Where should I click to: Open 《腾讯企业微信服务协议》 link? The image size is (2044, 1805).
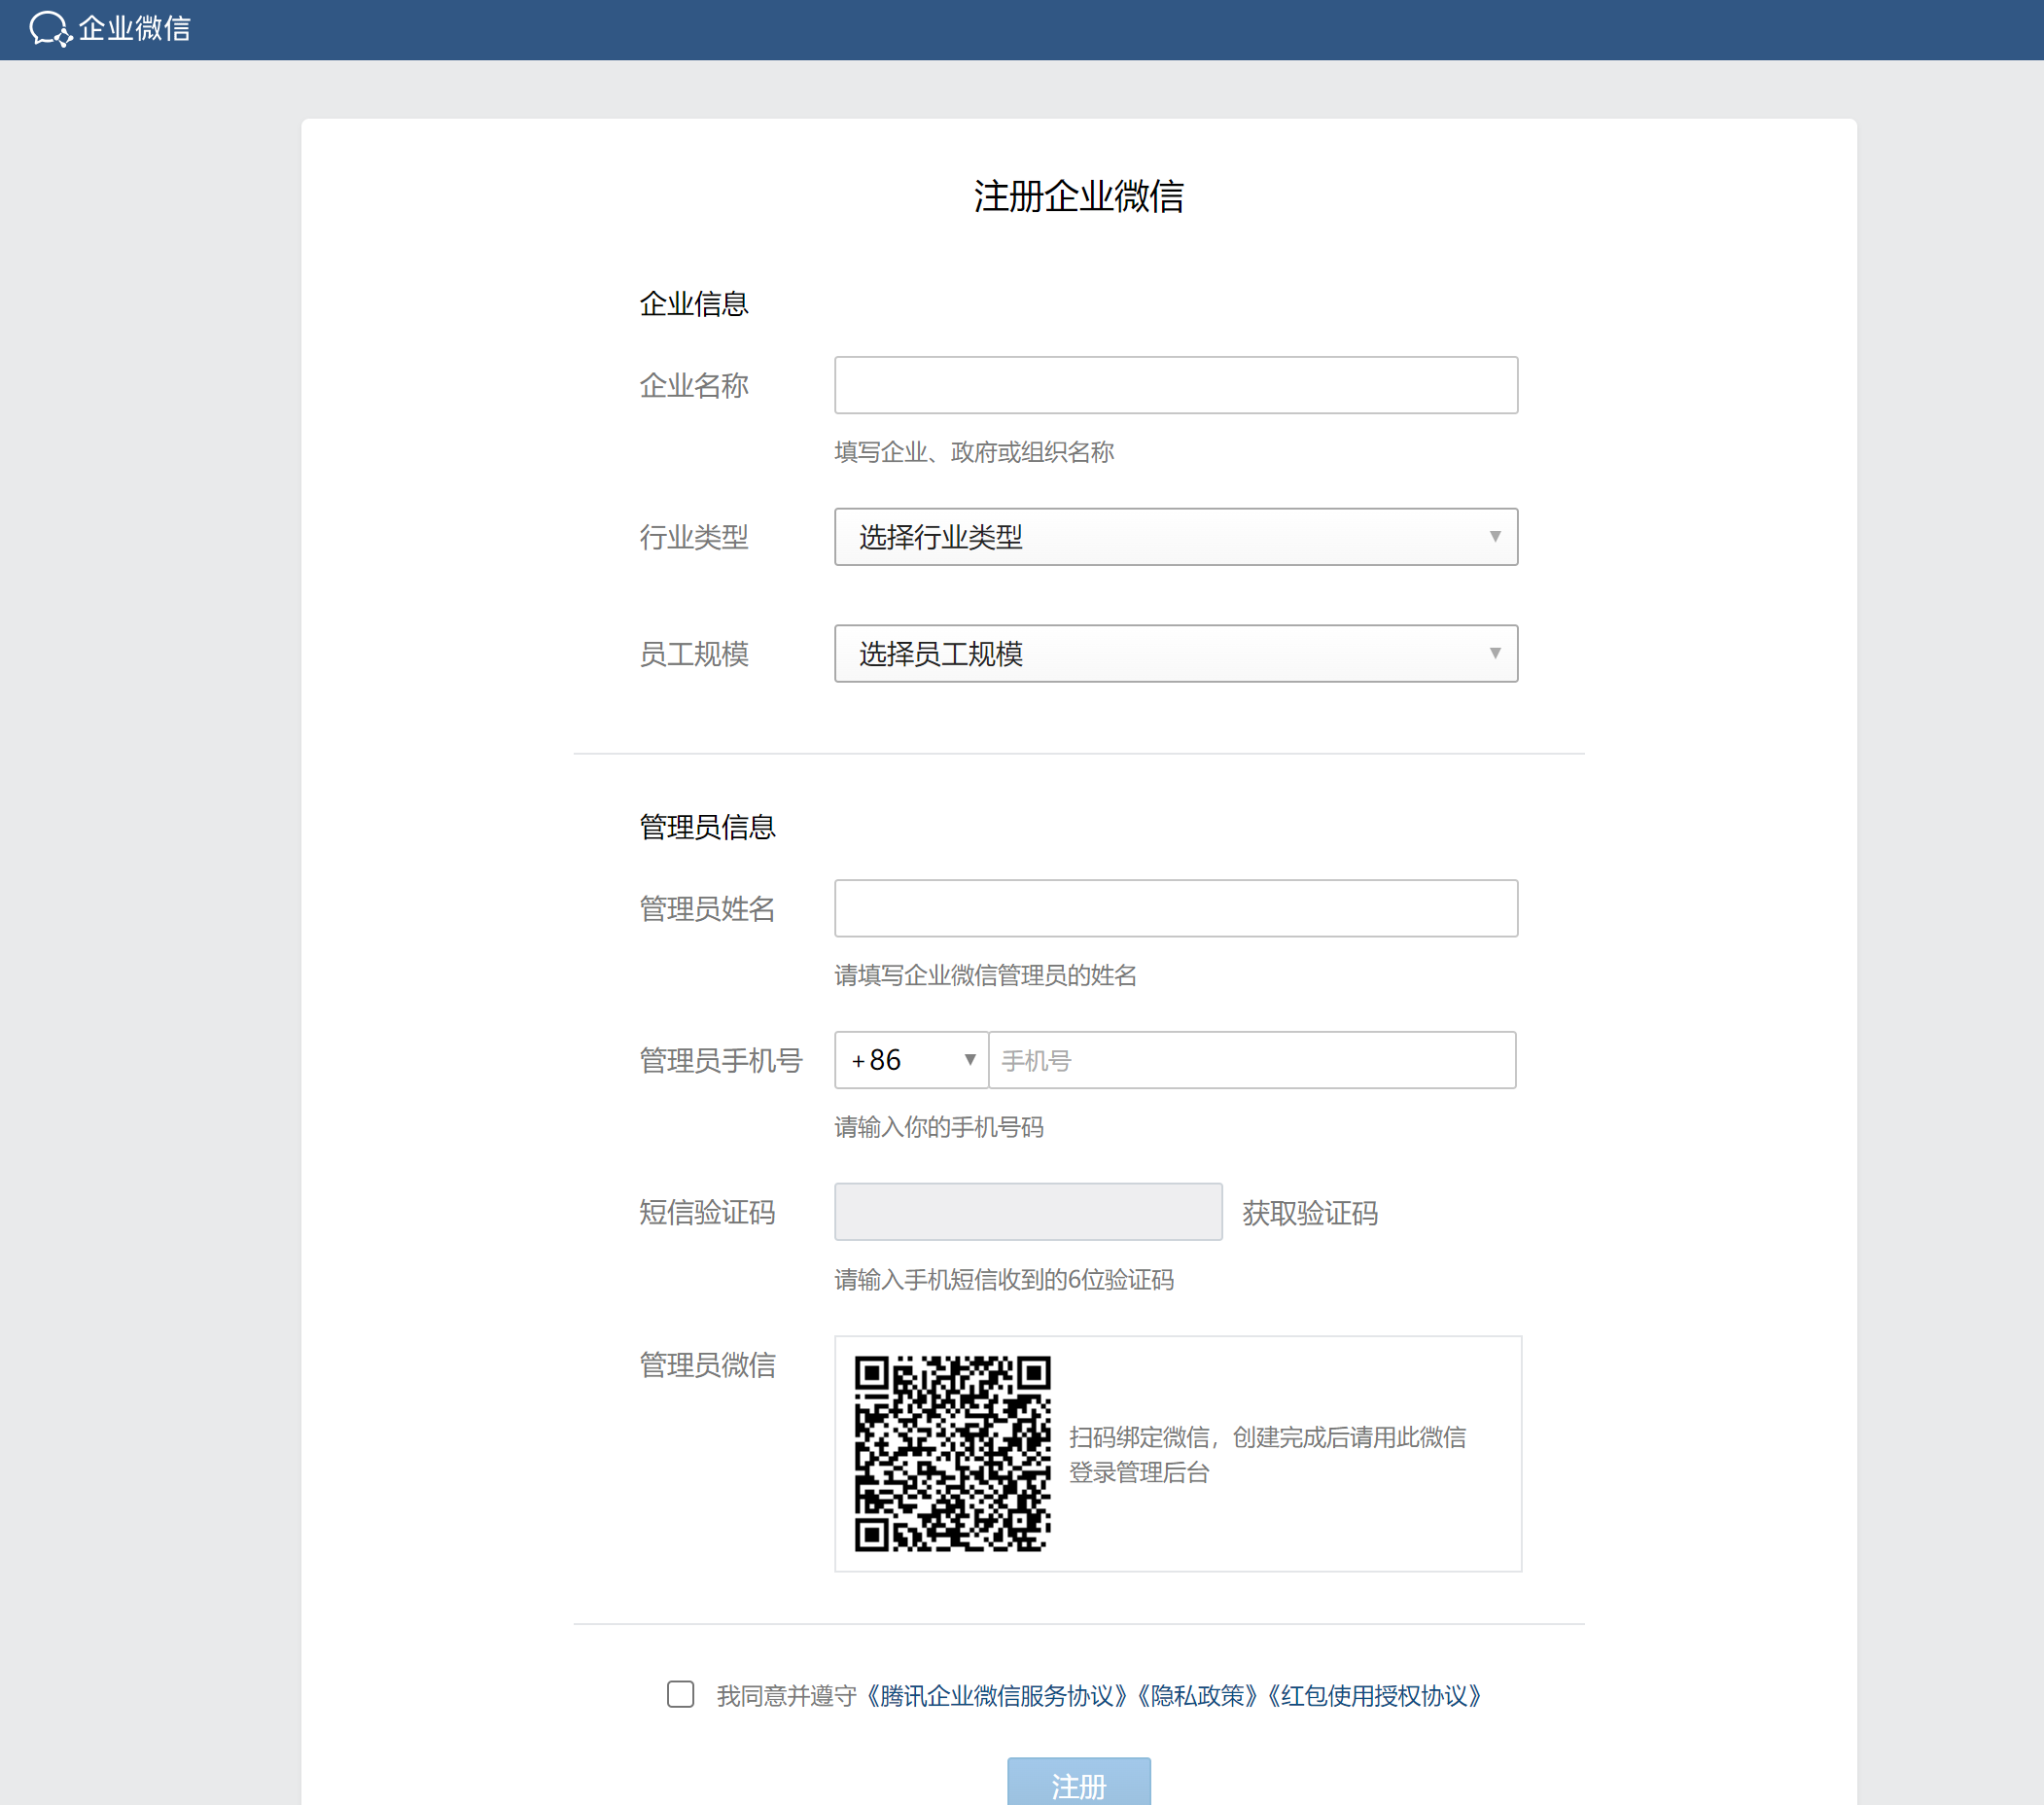tap(998, 1696)
